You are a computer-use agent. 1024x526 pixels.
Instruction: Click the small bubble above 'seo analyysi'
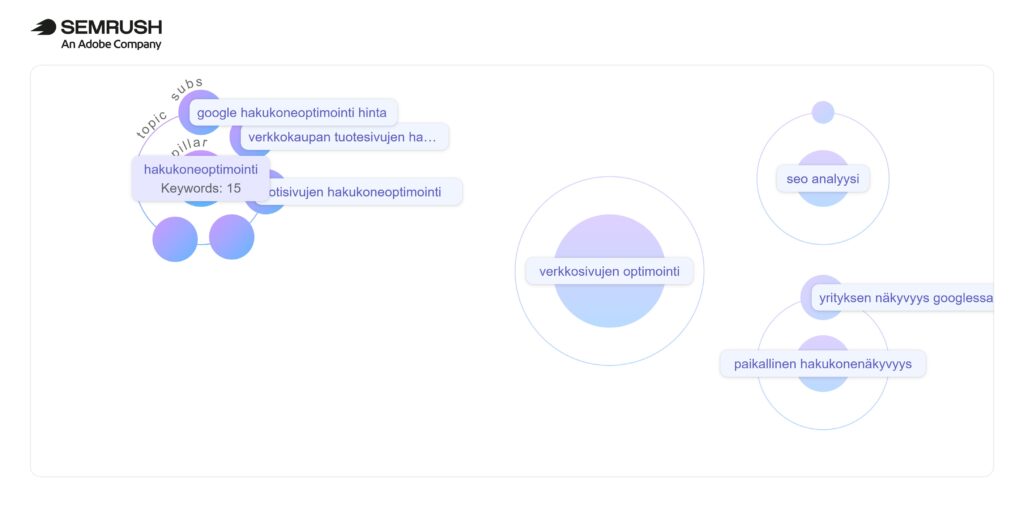823,112
